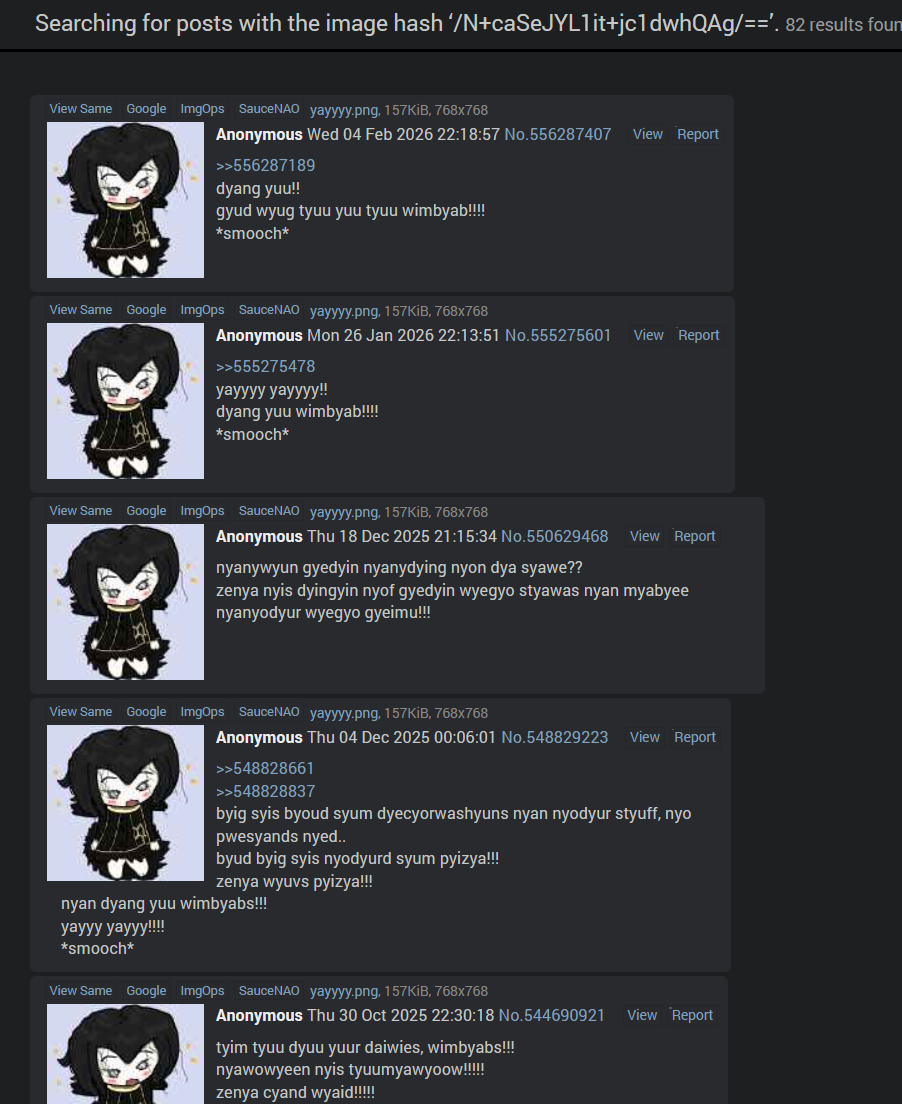Follow quote link >>548828837
This screenshot has height=1104, width=902.
[265, 791]
